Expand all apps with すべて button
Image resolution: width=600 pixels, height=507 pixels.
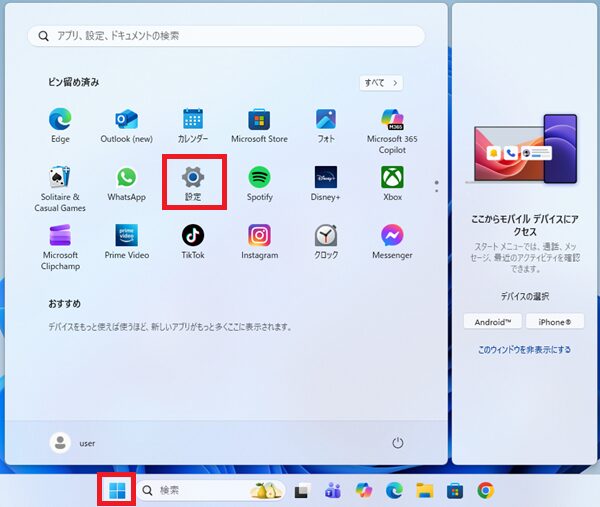pos(381,83)
